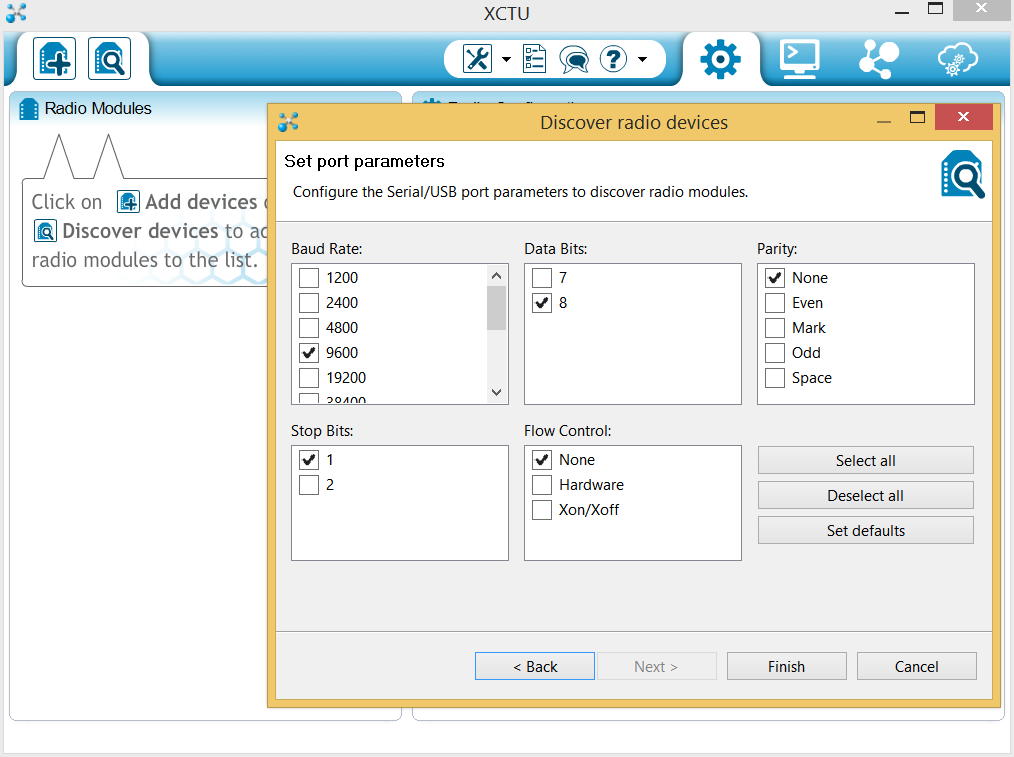Check the Odd parity checkbox
This screenshot has height=757, width=1014.
[775, 353]
